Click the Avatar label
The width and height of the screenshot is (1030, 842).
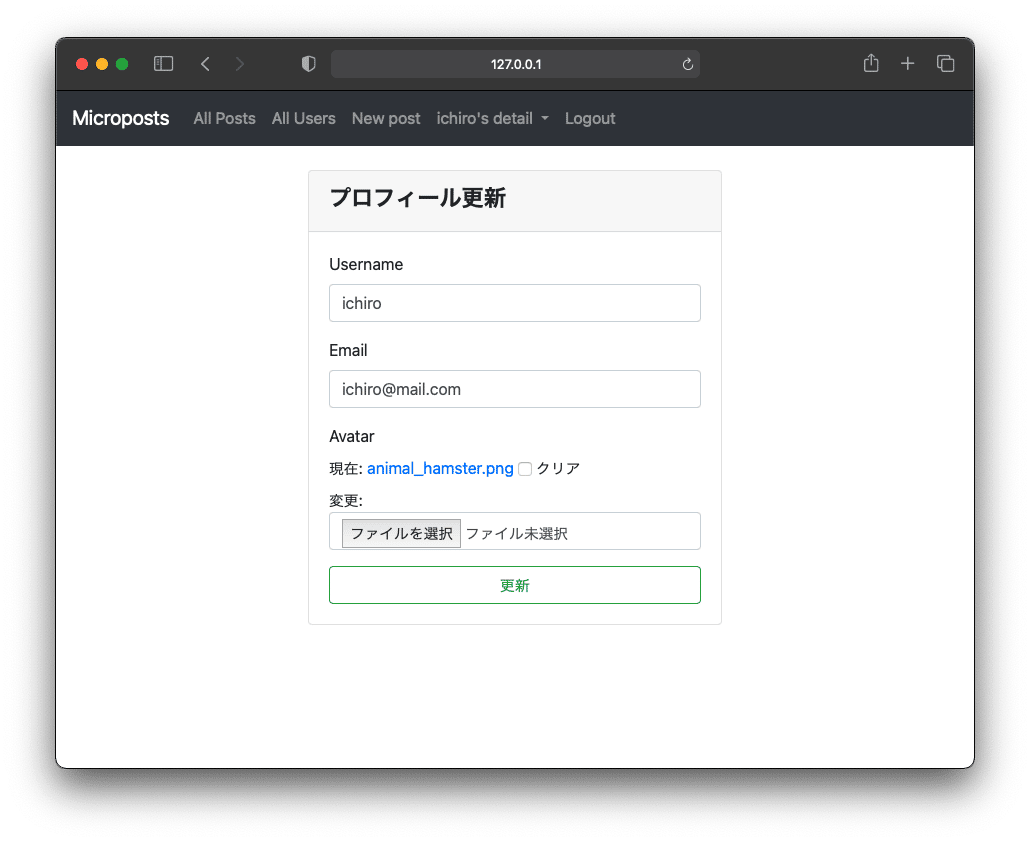351,436
